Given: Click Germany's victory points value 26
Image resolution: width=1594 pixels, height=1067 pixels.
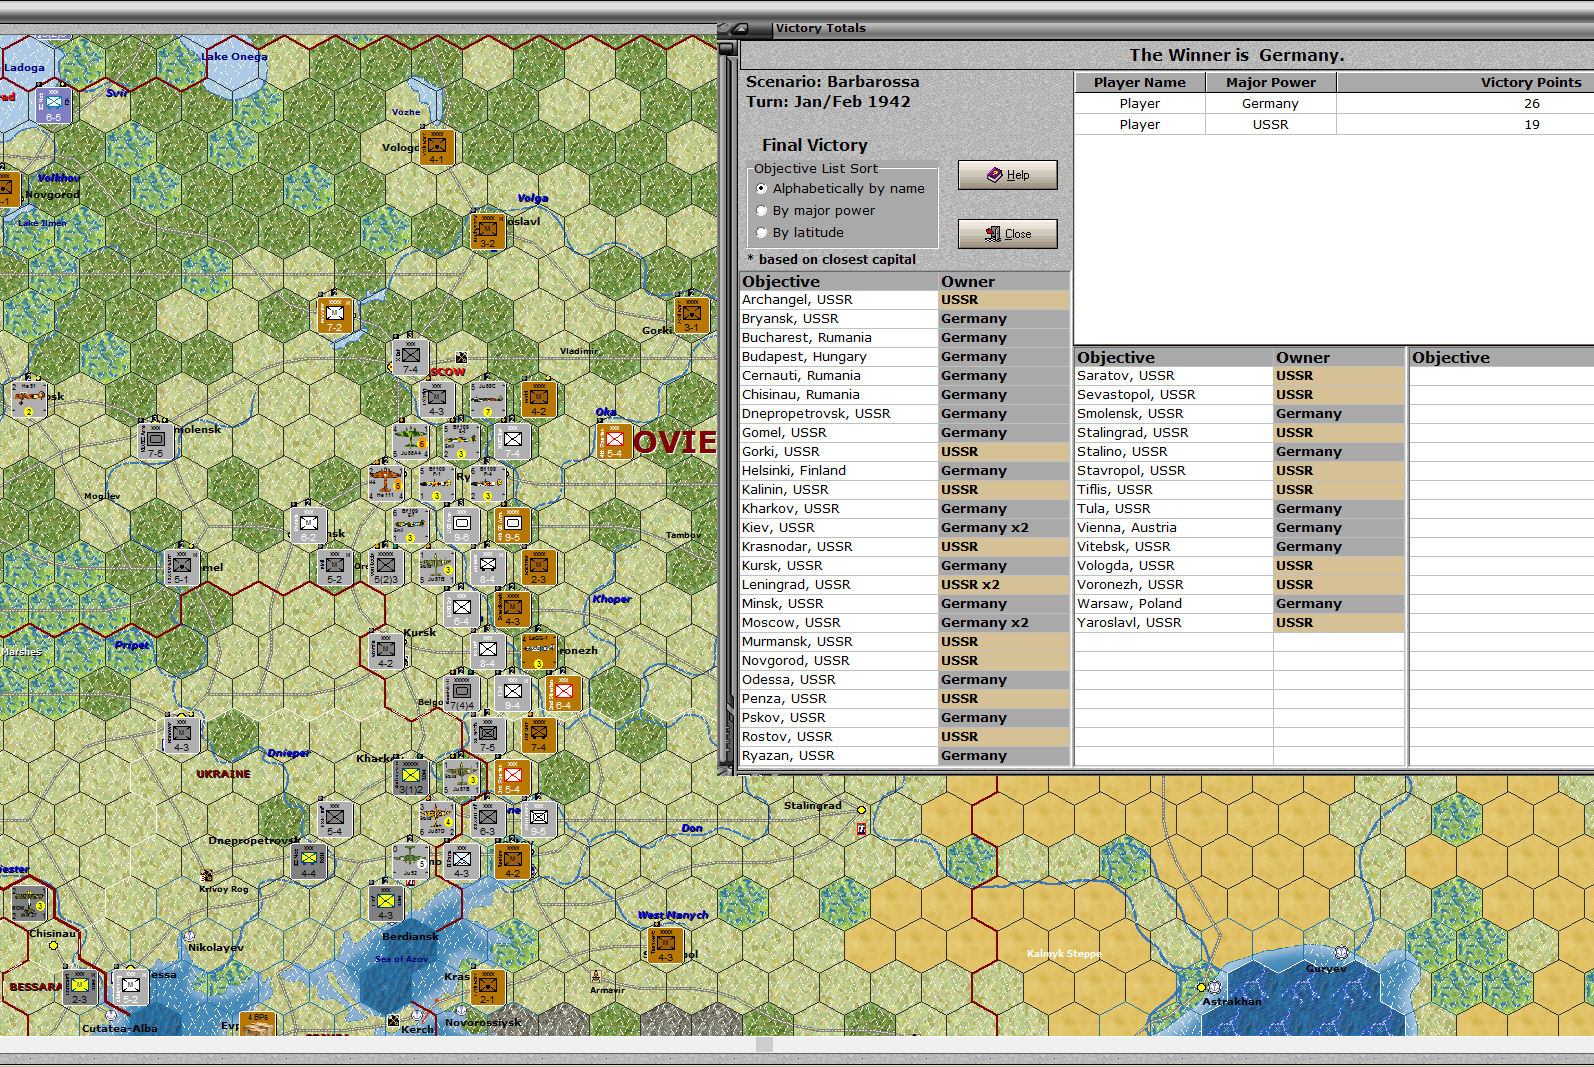Looking at the screenshot, I should pyautogui.click(x=1532, y=103).
